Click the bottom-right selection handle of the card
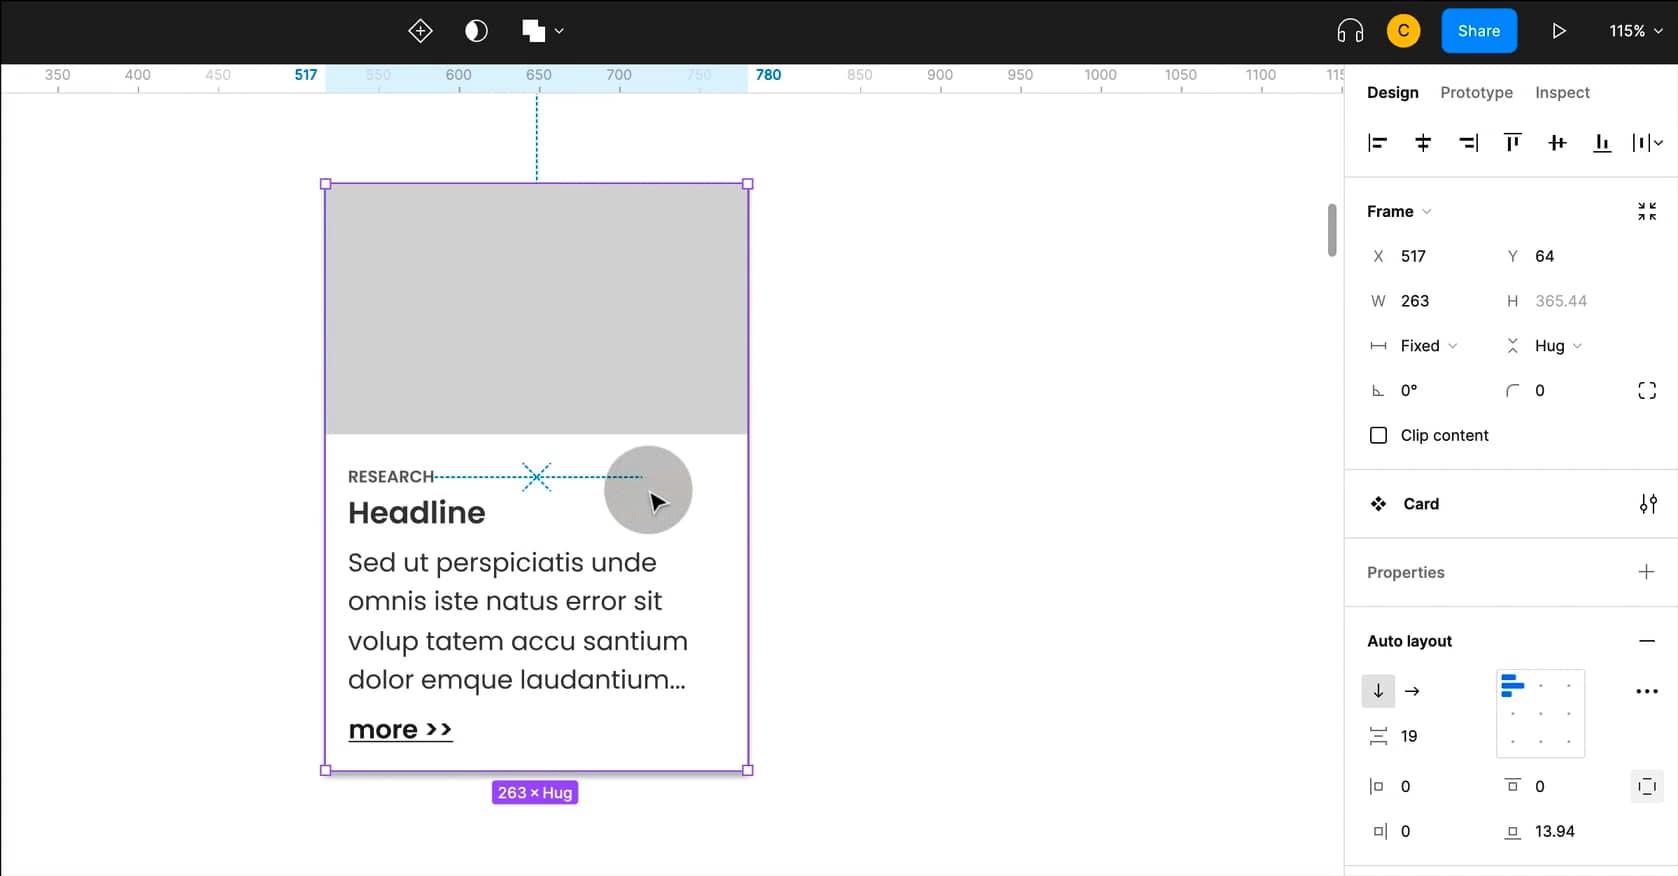The image size is (1678, 876). pyautogui.click(x=748, y=770)
